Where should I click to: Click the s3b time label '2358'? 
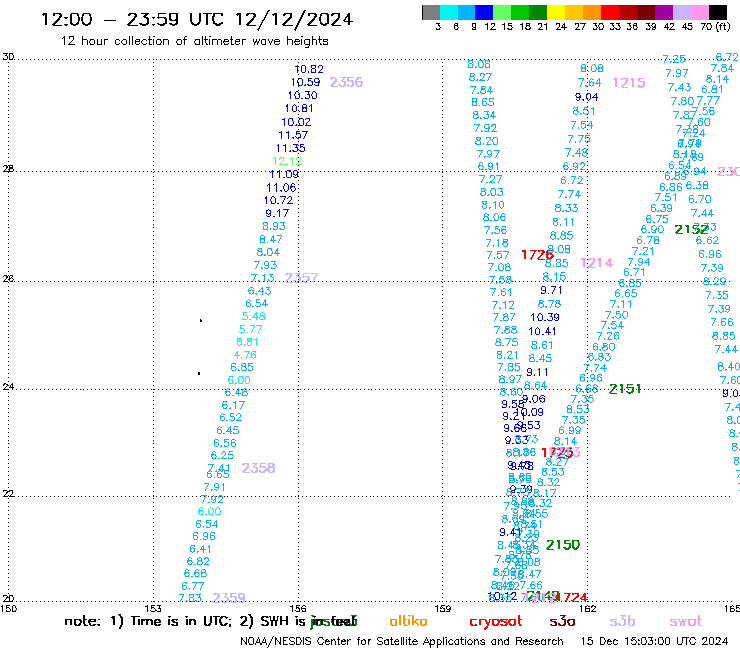pyautogui.click(x=258, y=468)
